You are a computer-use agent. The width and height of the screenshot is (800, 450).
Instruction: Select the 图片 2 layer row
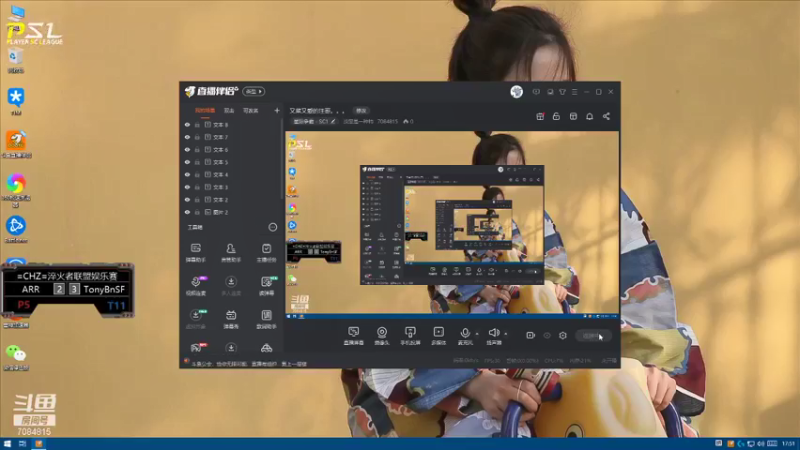point(231,212)
